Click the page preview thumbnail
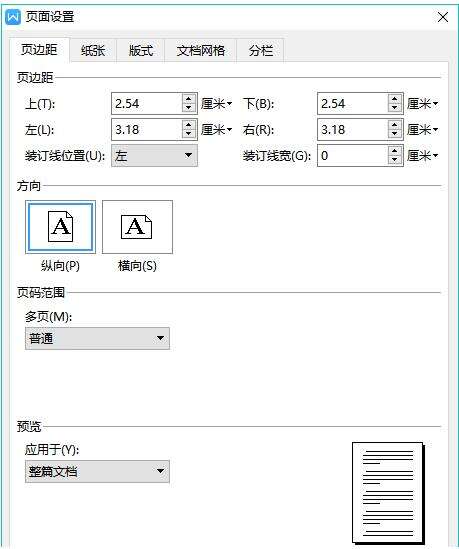This screenshot has width=459, height=549. [388, 492]
